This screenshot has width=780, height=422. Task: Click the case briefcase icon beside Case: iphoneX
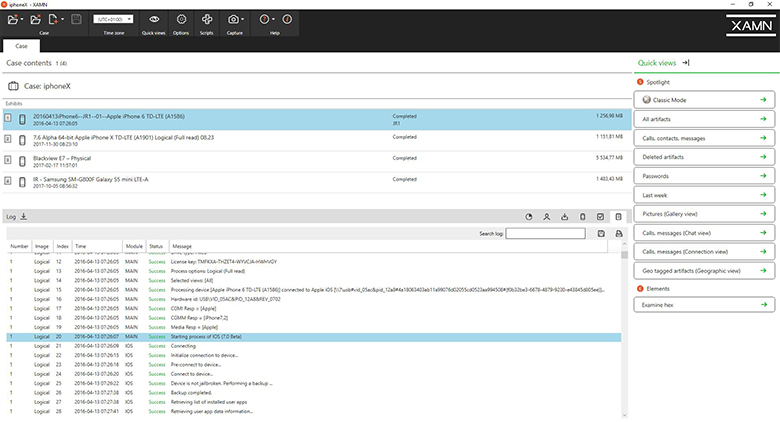tap(13, 86)
